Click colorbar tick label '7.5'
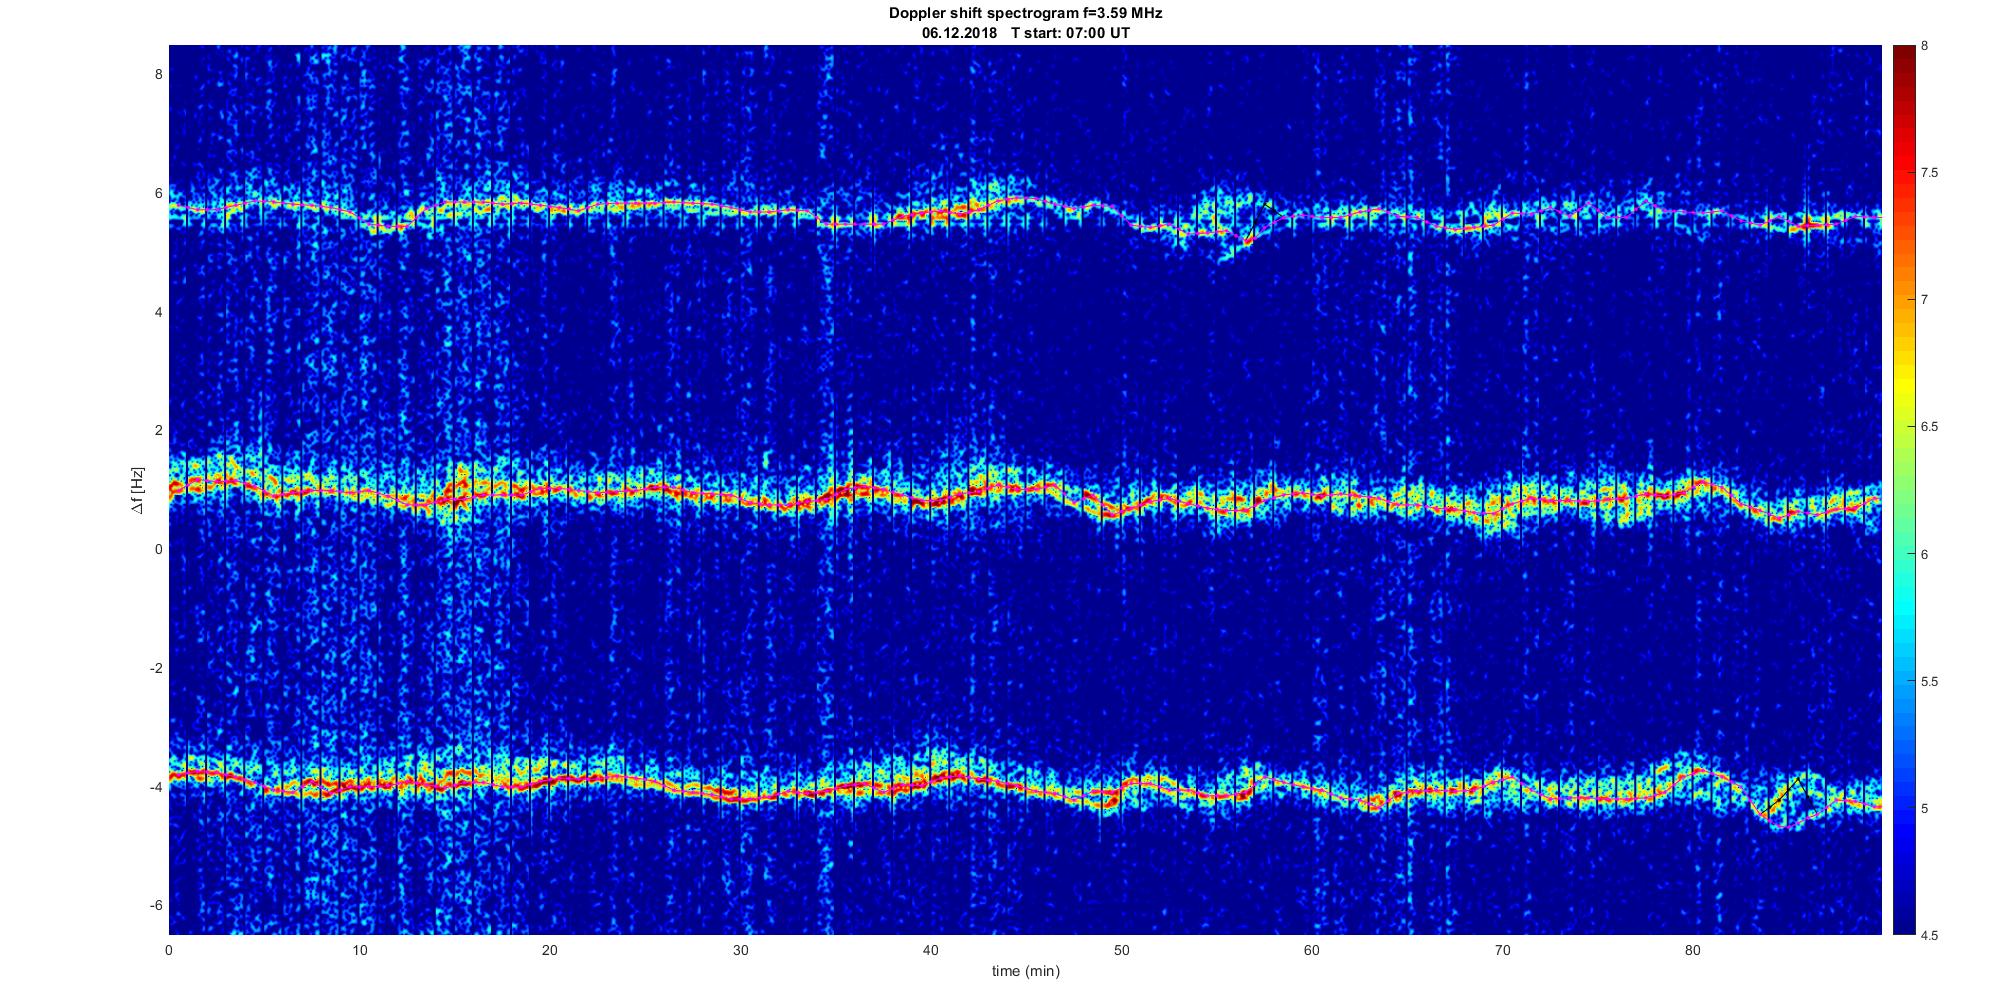Image resolution: width=2000 pixels, height=1003 pixels. point(1929,173)
